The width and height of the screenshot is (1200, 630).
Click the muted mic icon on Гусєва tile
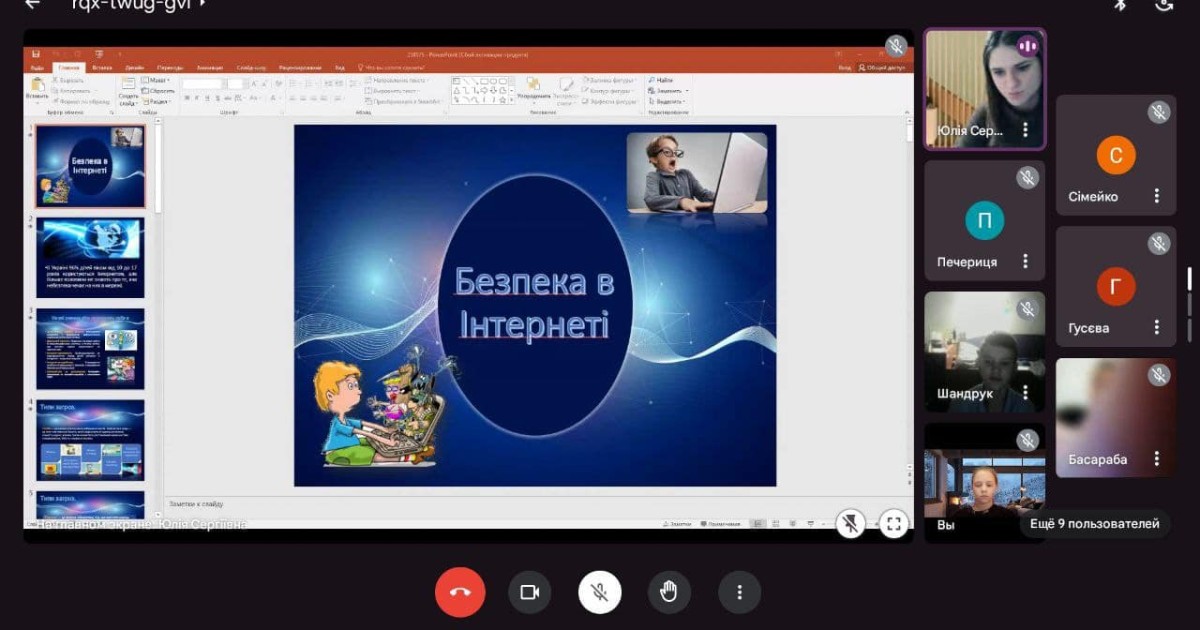pos(1159,243)
